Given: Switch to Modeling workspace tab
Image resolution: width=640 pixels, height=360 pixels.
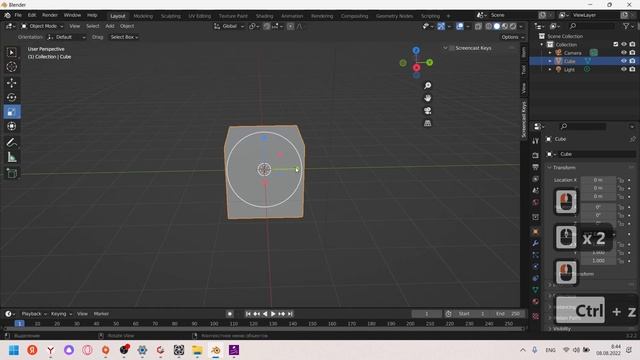Looking at the screenshot, I should [143, 16].
